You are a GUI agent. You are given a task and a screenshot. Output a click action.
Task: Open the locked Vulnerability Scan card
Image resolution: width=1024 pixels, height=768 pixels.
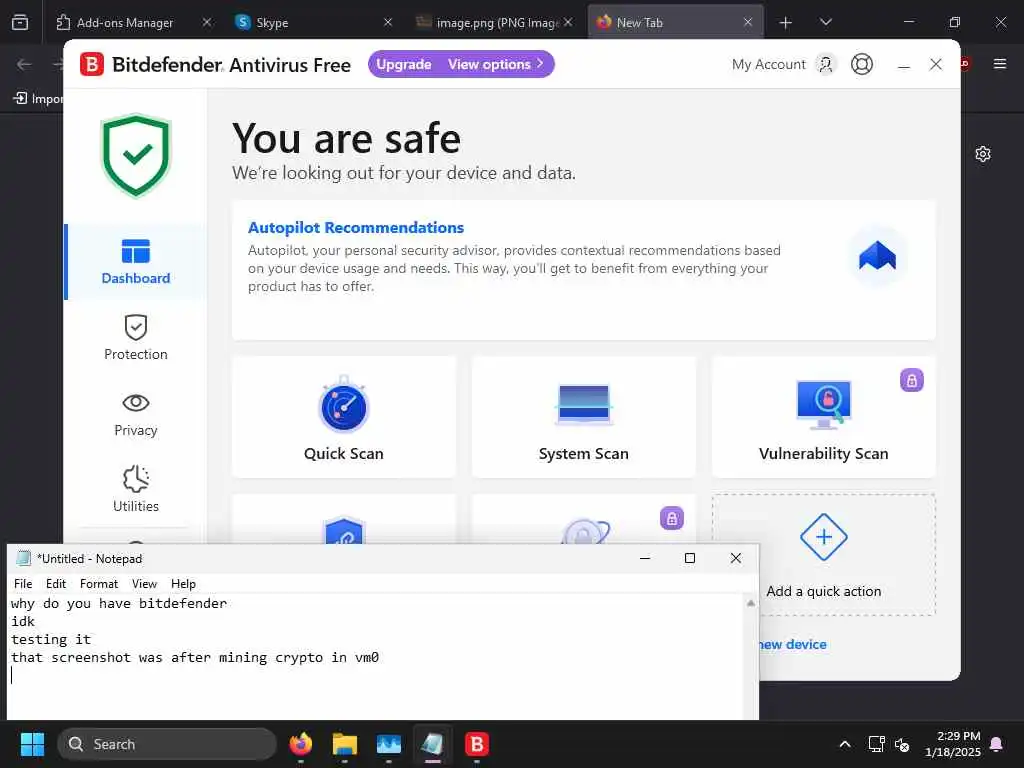[x=824, y=417]
